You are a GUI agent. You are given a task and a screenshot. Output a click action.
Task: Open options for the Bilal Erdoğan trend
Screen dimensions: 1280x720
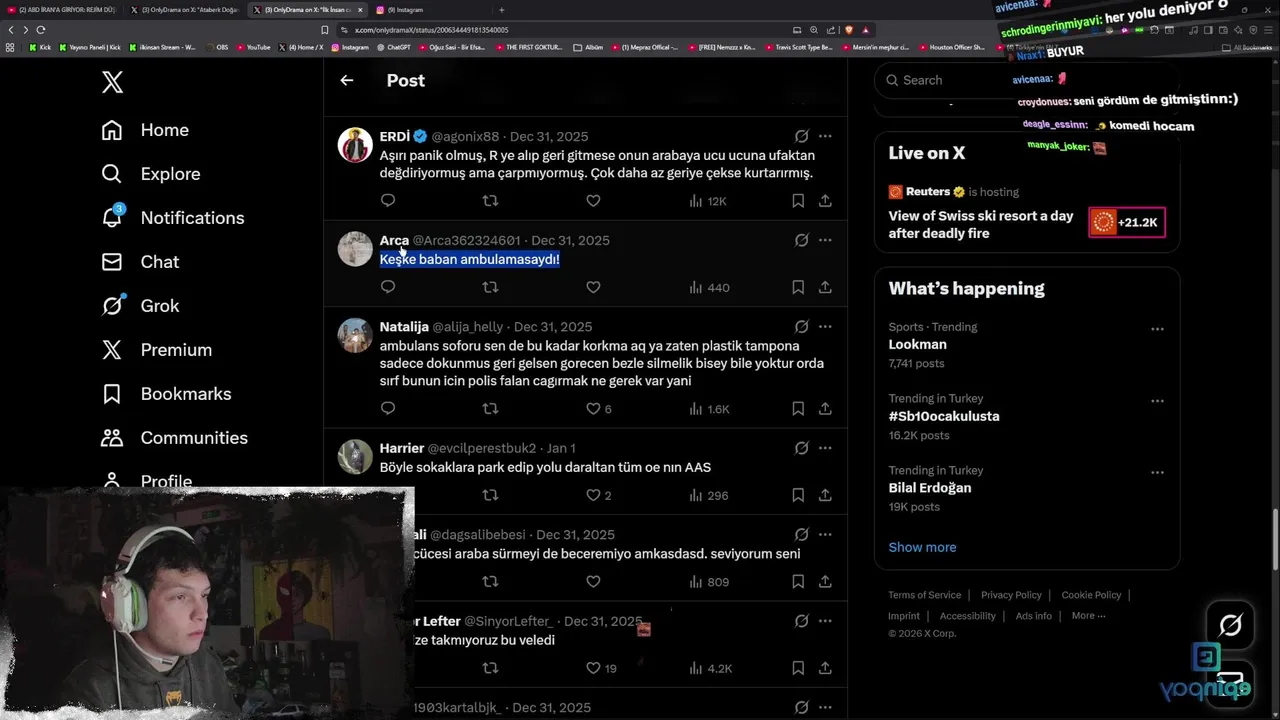coord(1157,472)
